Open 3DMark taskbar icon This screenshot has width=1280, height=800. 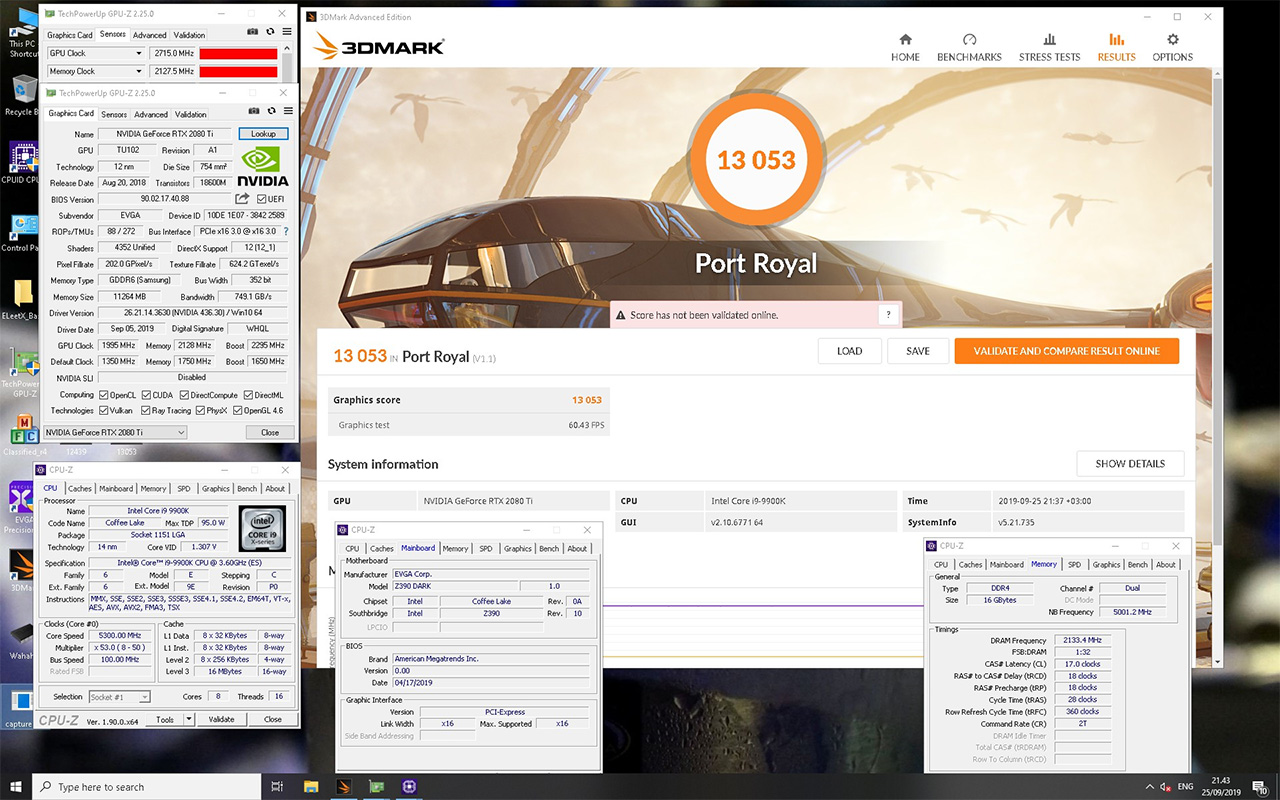pos(343,786)
